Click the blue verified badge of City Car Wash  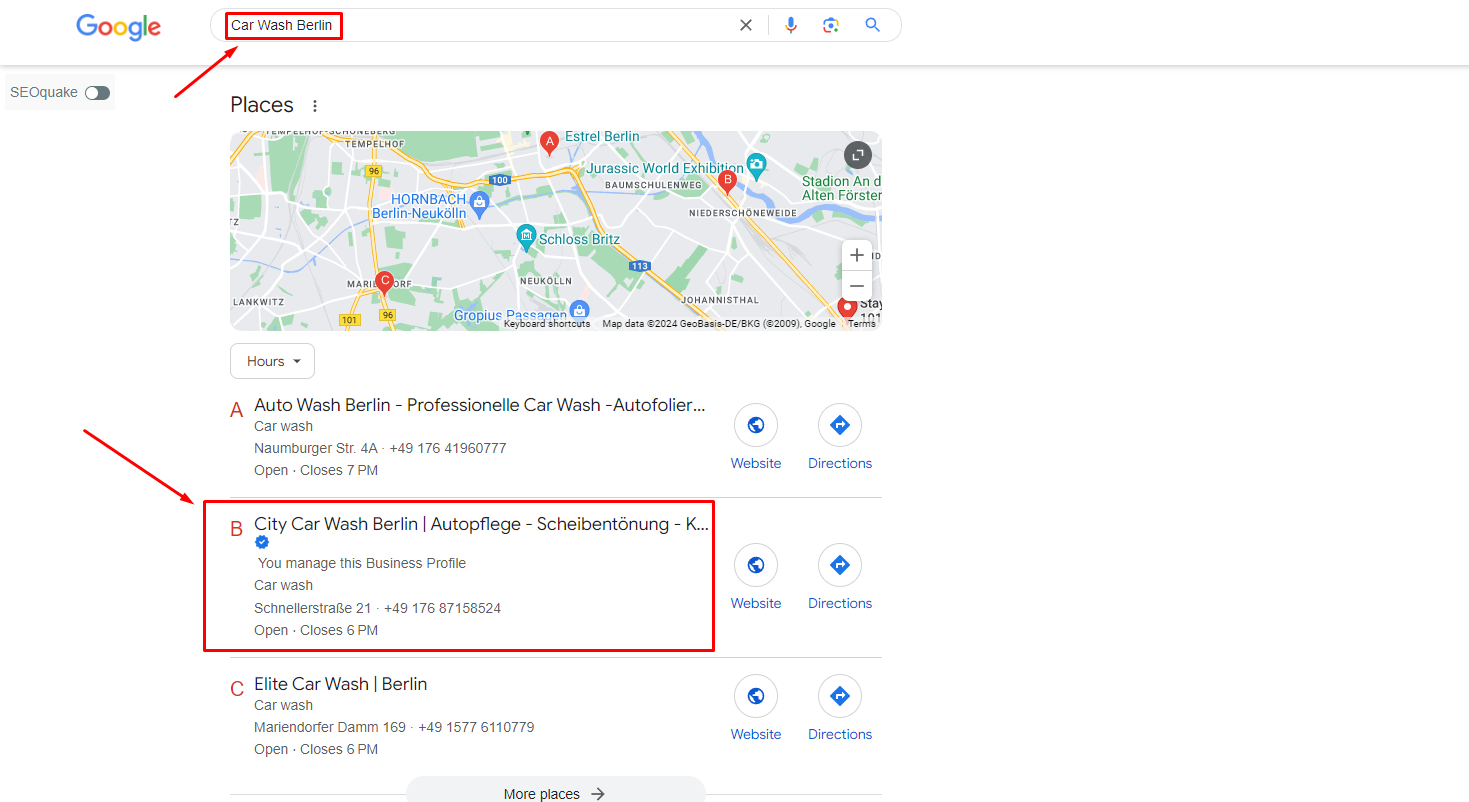262,542
